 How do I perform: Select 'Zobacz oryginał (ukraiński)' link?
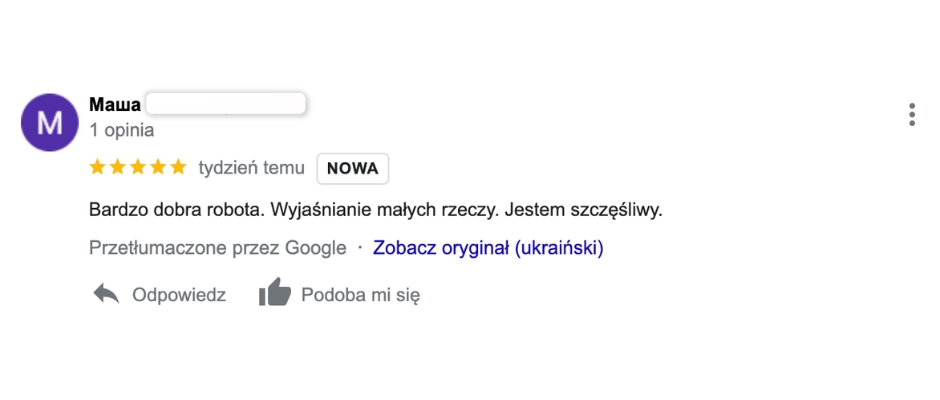[488, 248]
